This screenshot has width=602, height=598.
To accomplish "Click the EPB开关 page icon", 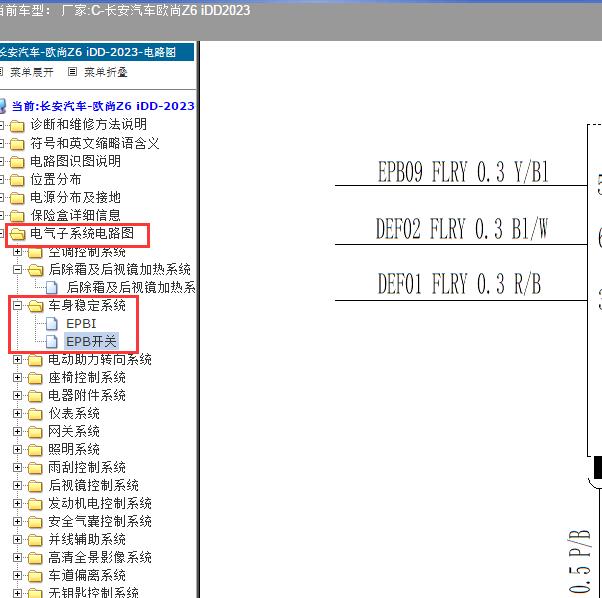I will coord(51,342).
